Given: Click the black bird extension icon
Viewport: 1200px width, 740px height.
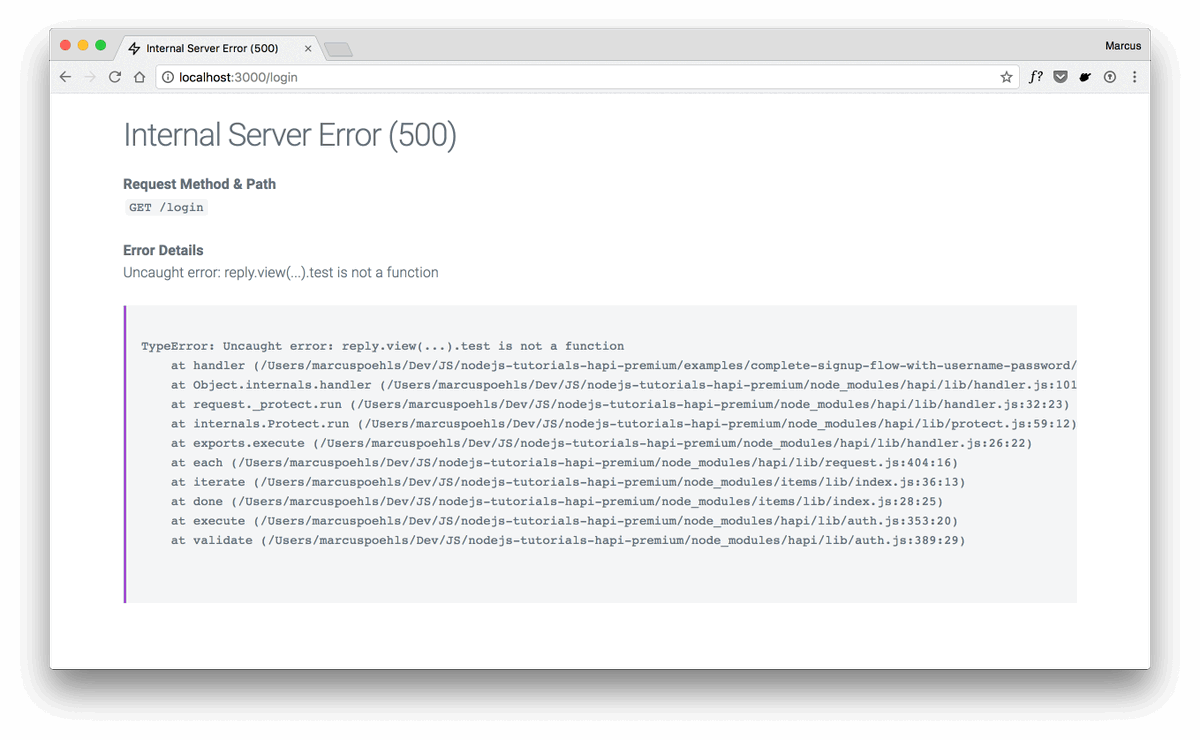Looking at the screenshot, I should click(x=1085, y=77).
